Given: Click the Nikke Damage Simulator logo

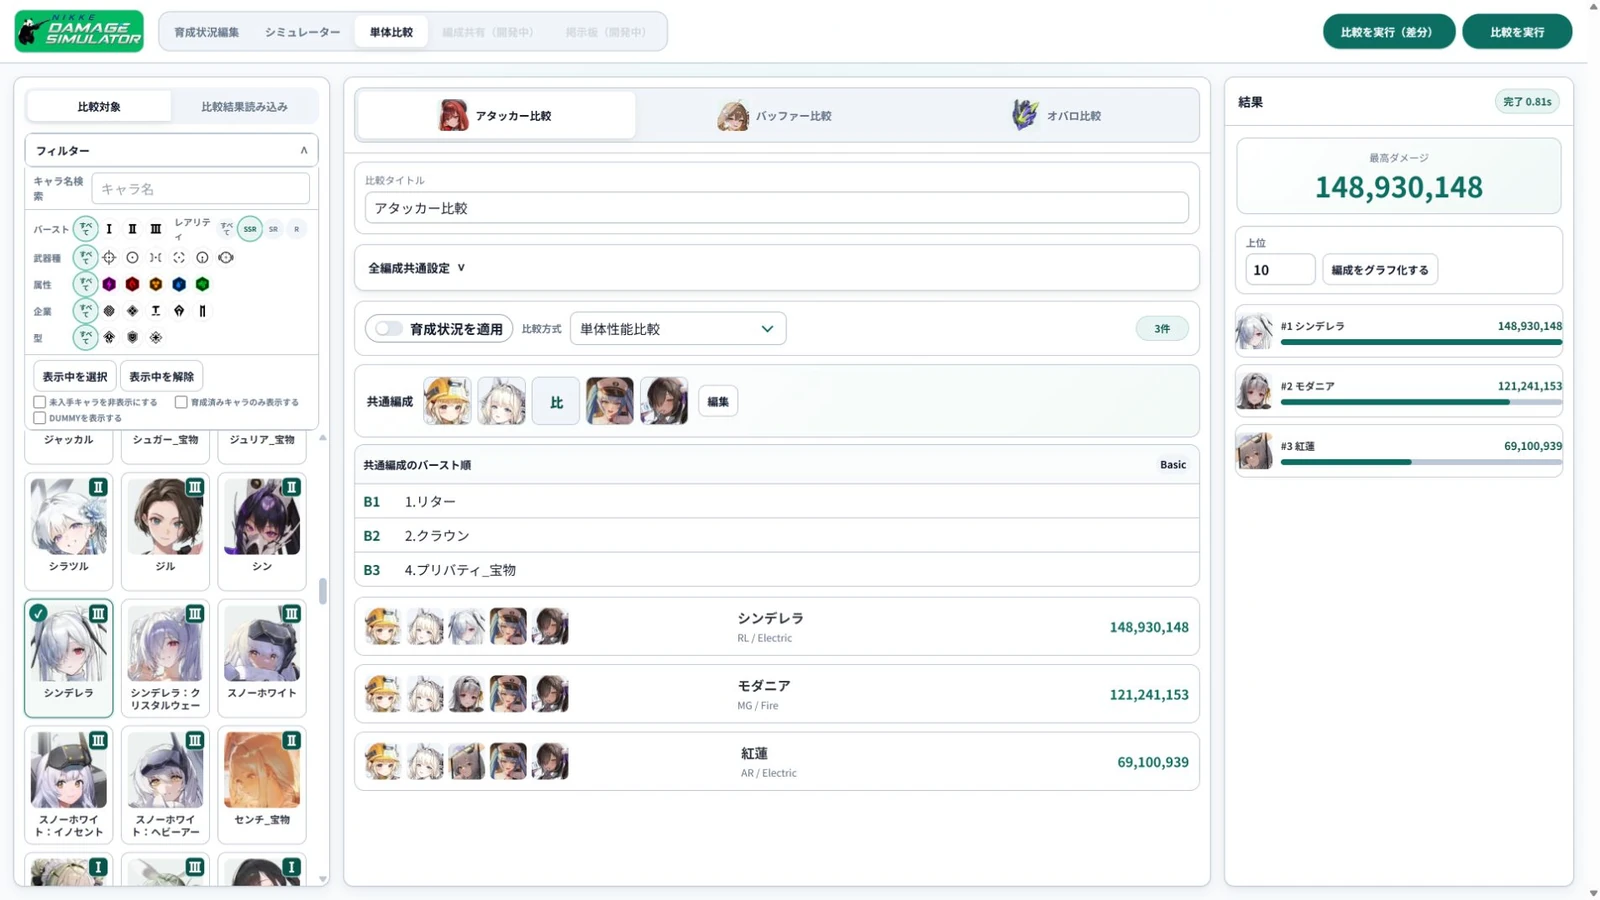Looking at the screenshot, I should (x=79, y=31).
